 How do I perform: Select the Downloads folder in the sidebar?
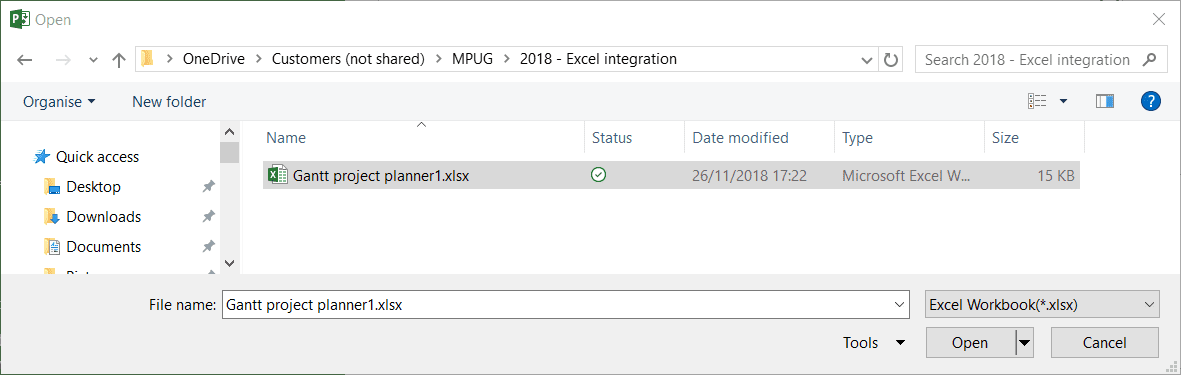[103, 217]
